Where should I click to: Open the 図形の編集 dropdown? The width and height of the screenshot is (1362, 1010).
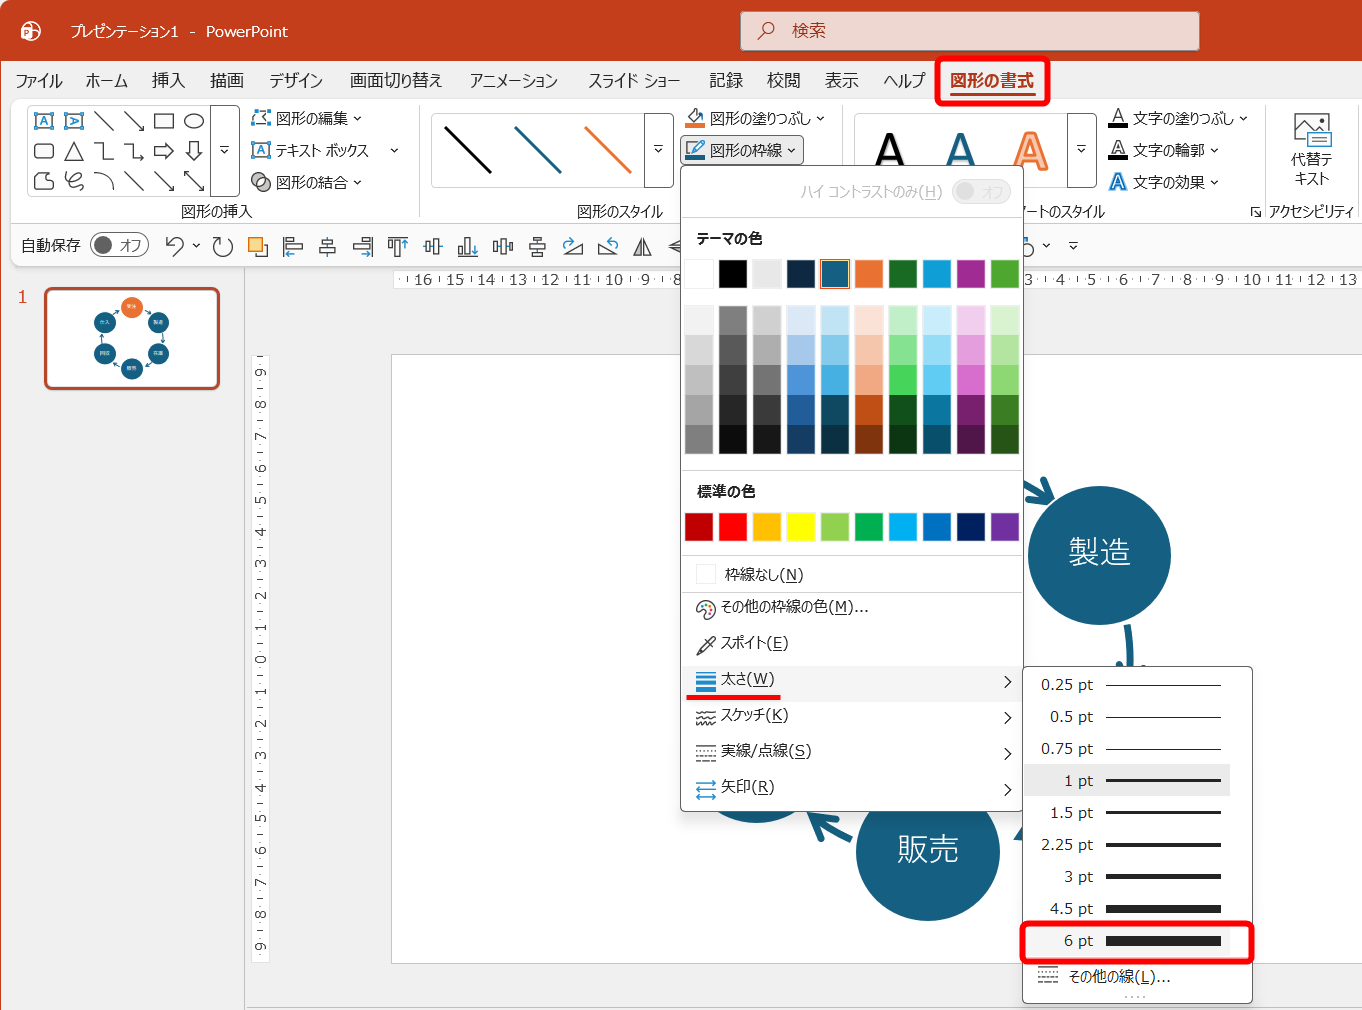(x=306, y=118)
